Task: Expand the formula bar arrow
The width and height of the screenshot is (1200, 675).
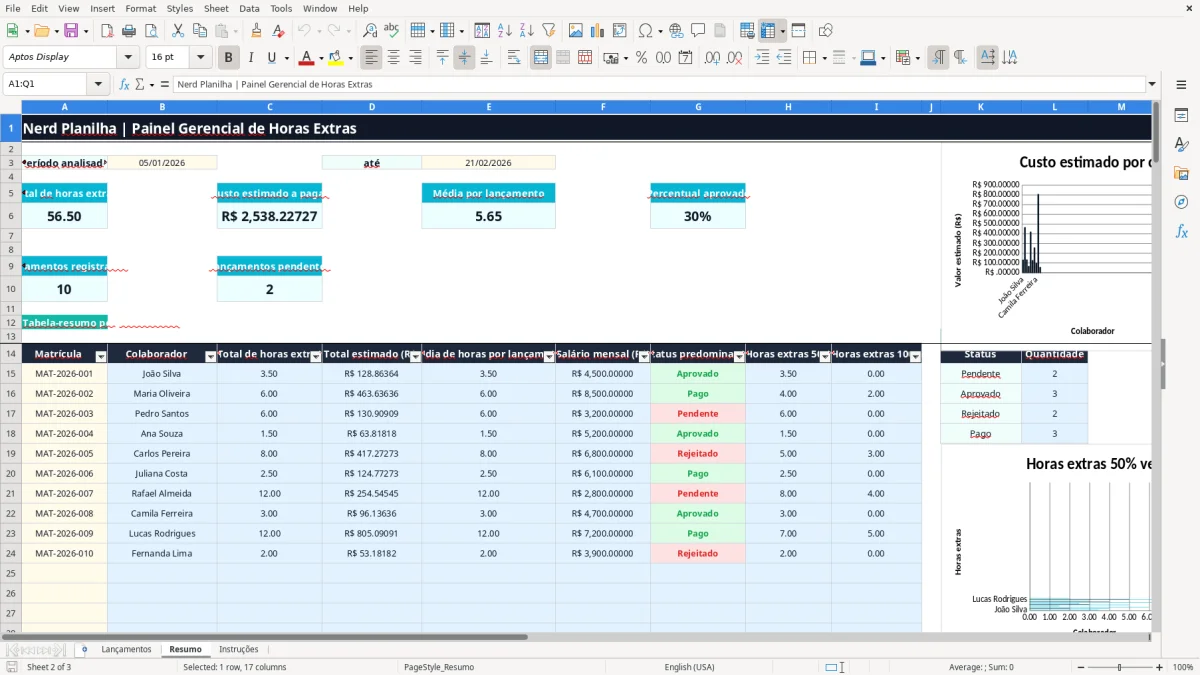Action: click(x=1152, y=84)
